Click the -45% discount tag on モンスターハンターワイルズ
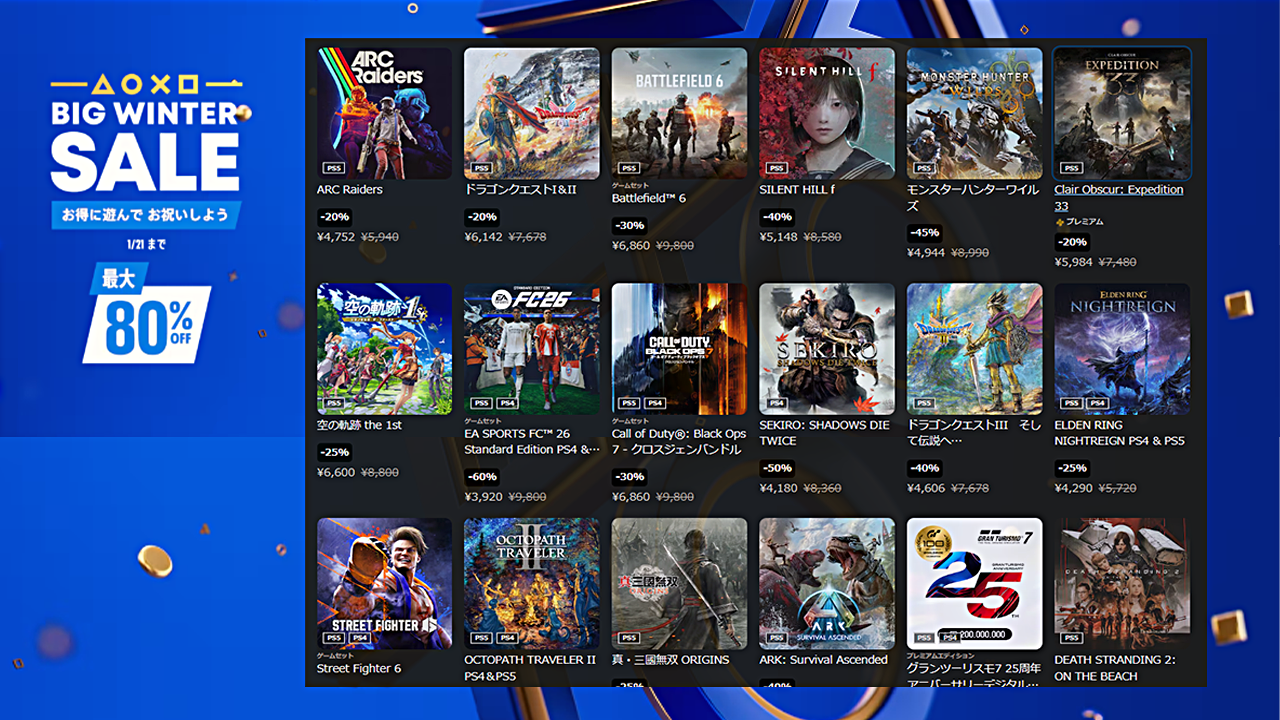The height and width of the screenshot is (720, 1280). tap(926, 231)
